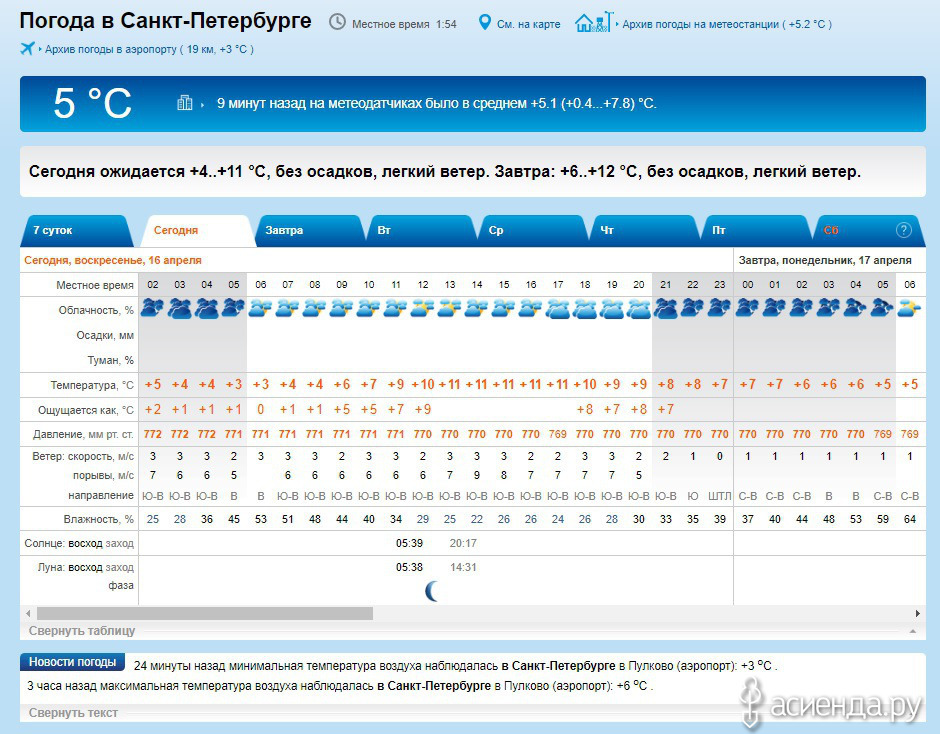Click the city buildings sensor icon
Viewport: 940px width, 734px height.
coord(185,103)
